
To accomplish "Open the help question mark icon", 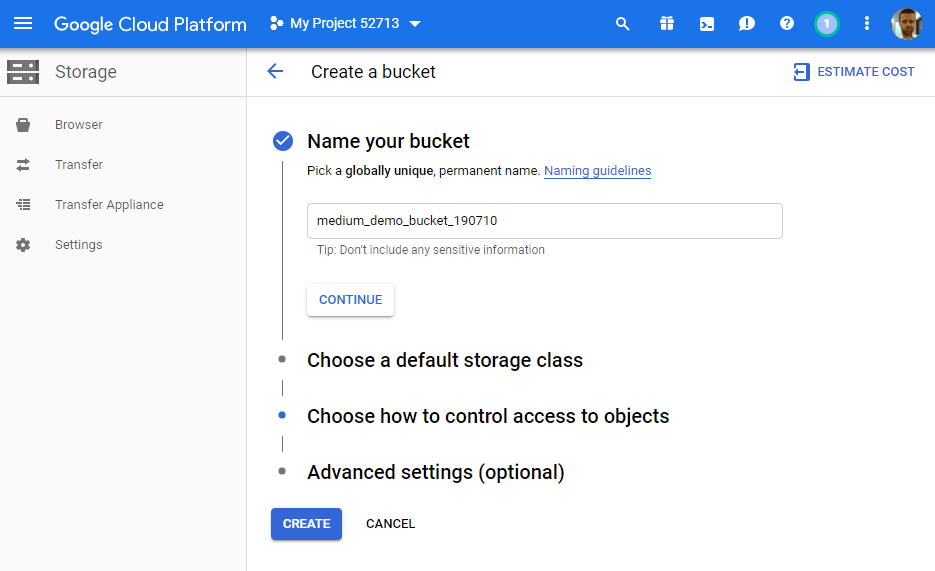I will pyautogui.click(x=787, y=23).
